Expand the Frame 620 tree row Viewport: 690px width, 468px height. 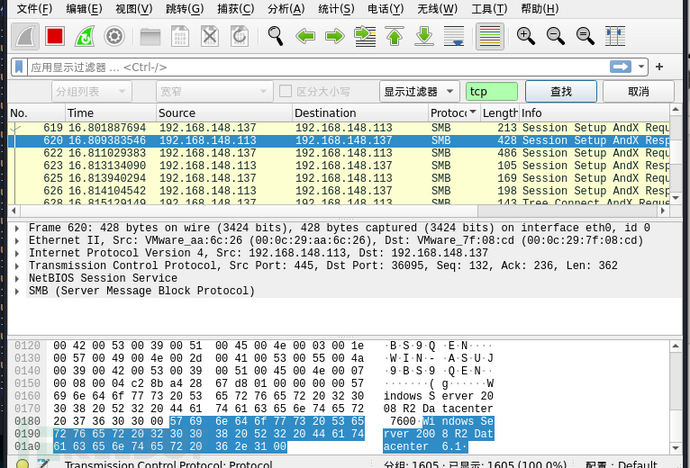pos(17,228)
